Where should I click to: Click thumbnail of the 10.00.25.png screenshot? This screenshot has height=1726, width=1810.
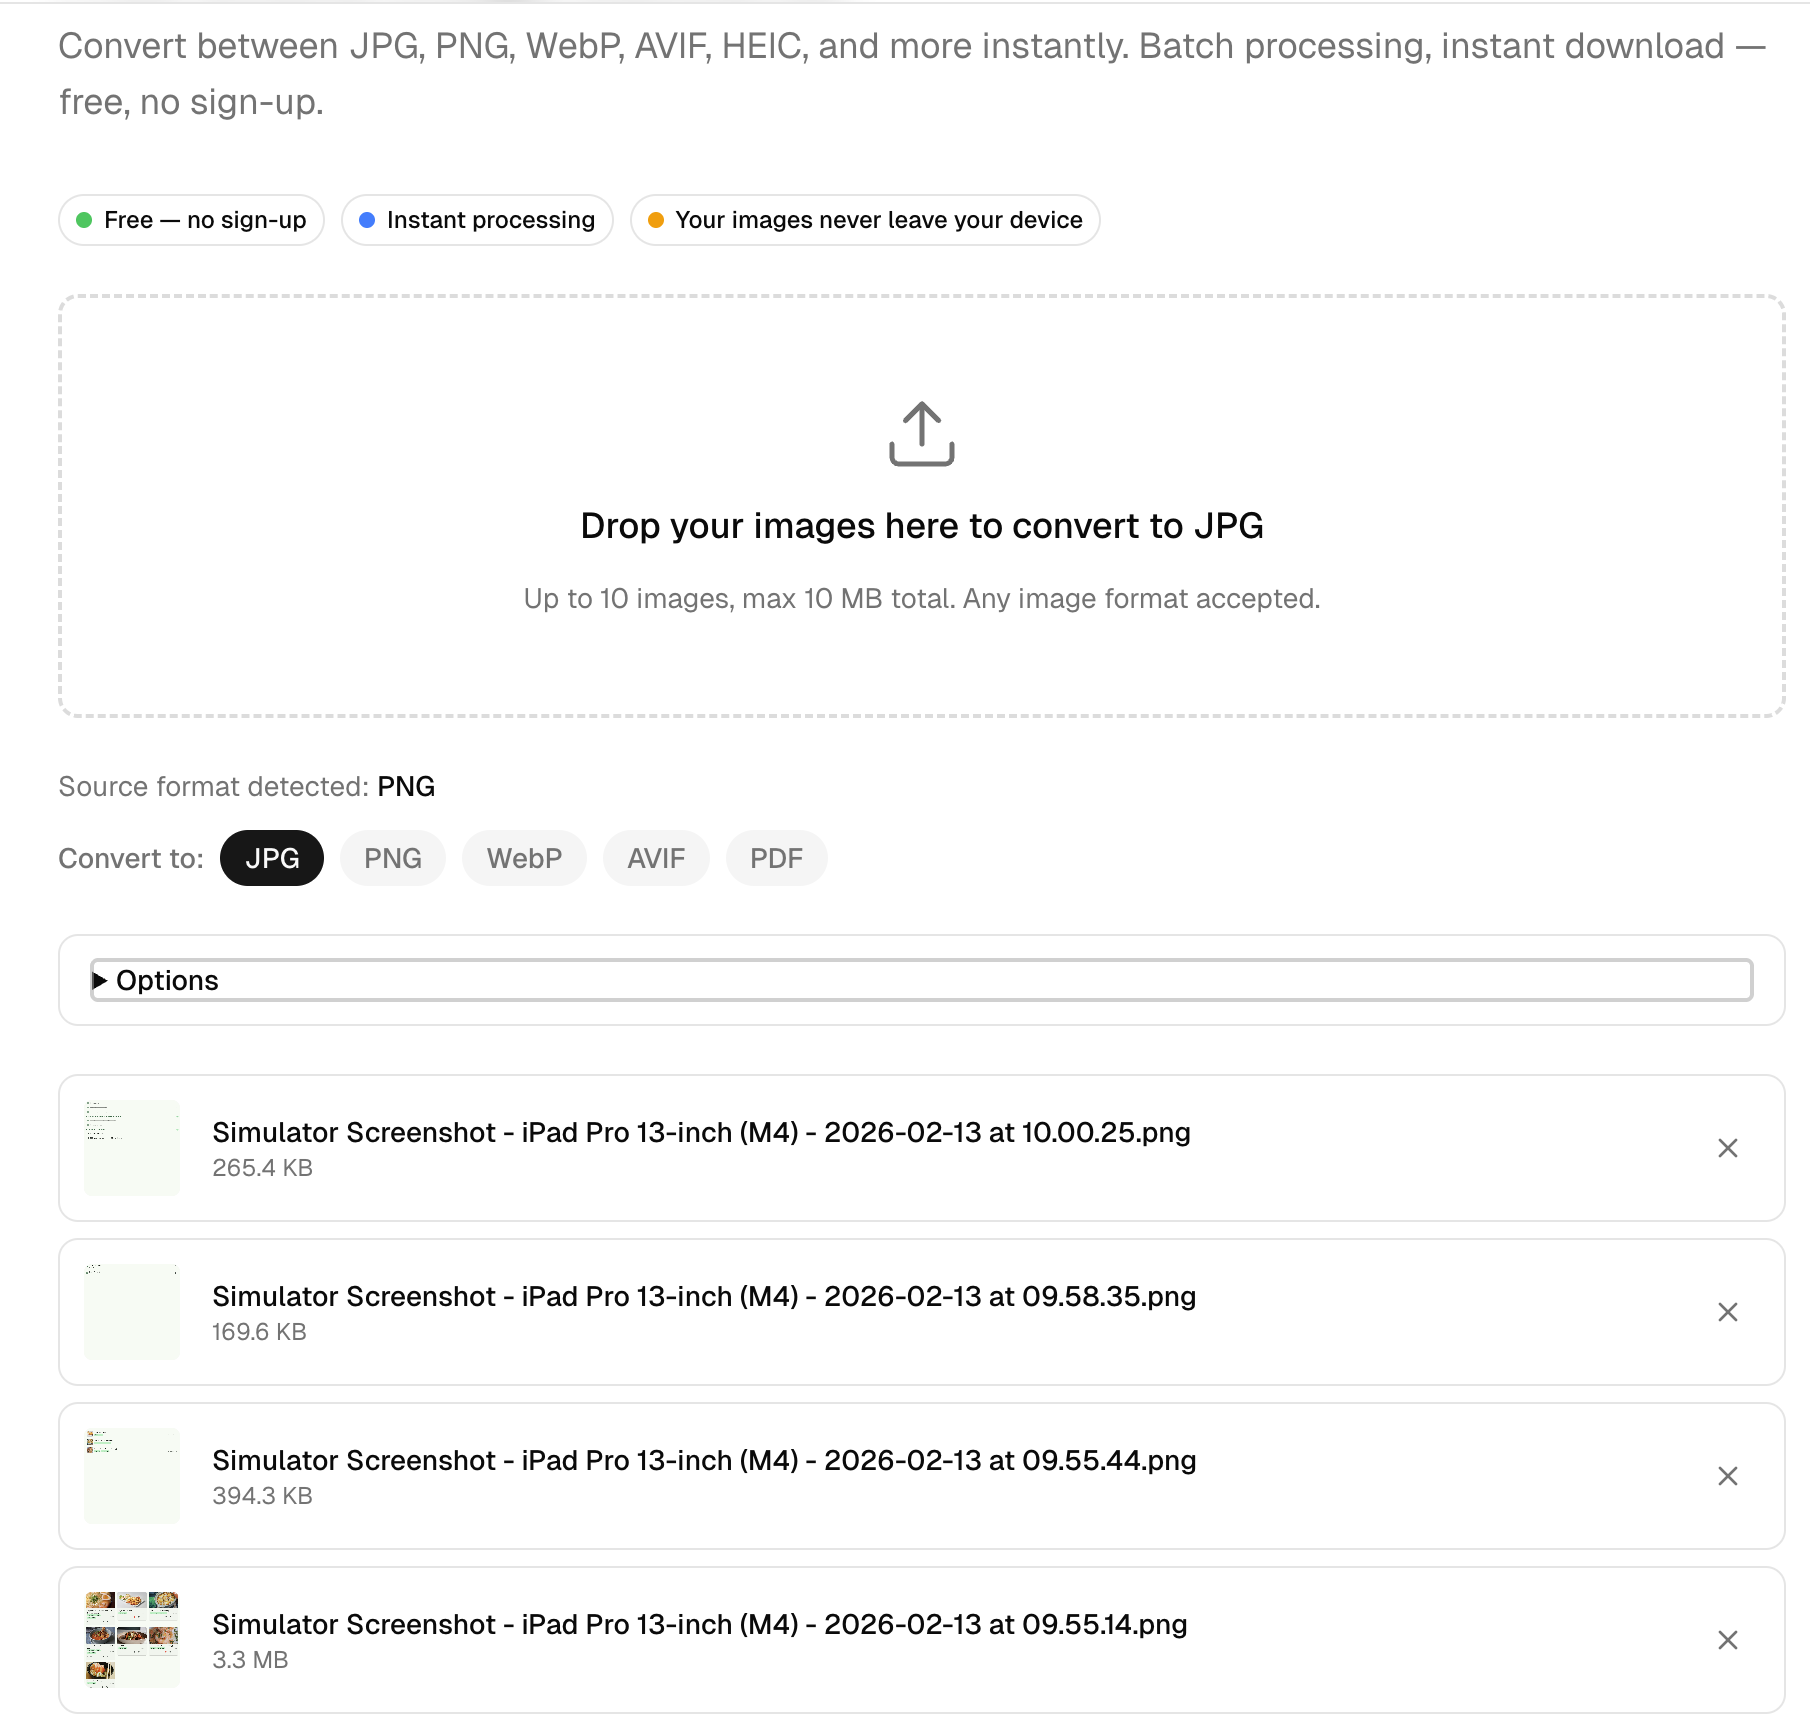(132, 1148)
